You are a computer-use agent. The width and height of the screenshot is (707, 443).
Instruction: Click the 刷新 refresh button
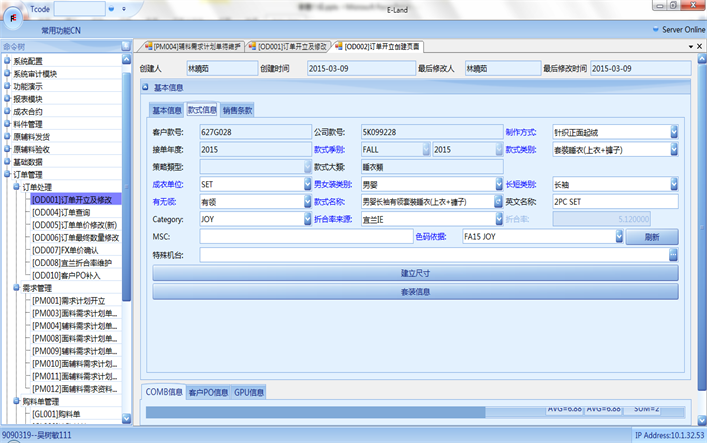[651, 237]
